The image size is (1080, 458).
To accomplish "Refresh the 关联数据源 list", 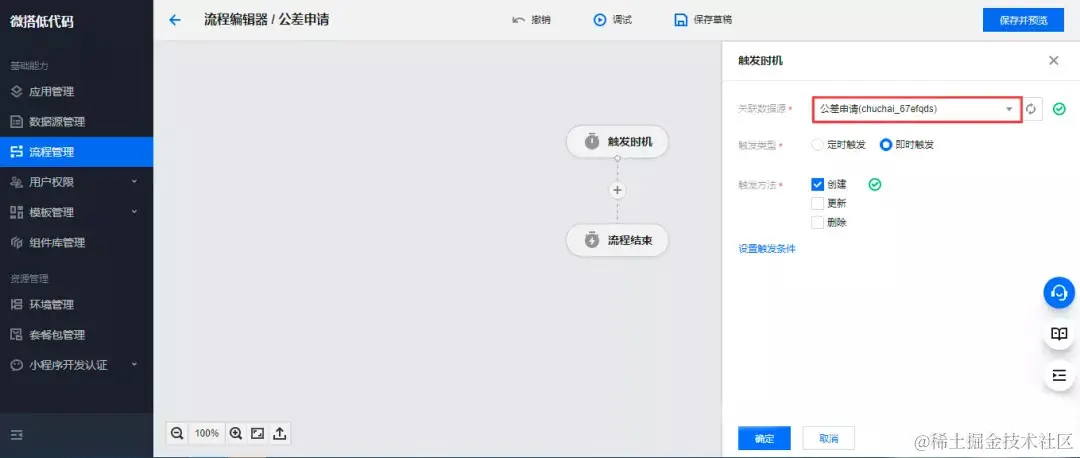I will (x=1031, y=110).
